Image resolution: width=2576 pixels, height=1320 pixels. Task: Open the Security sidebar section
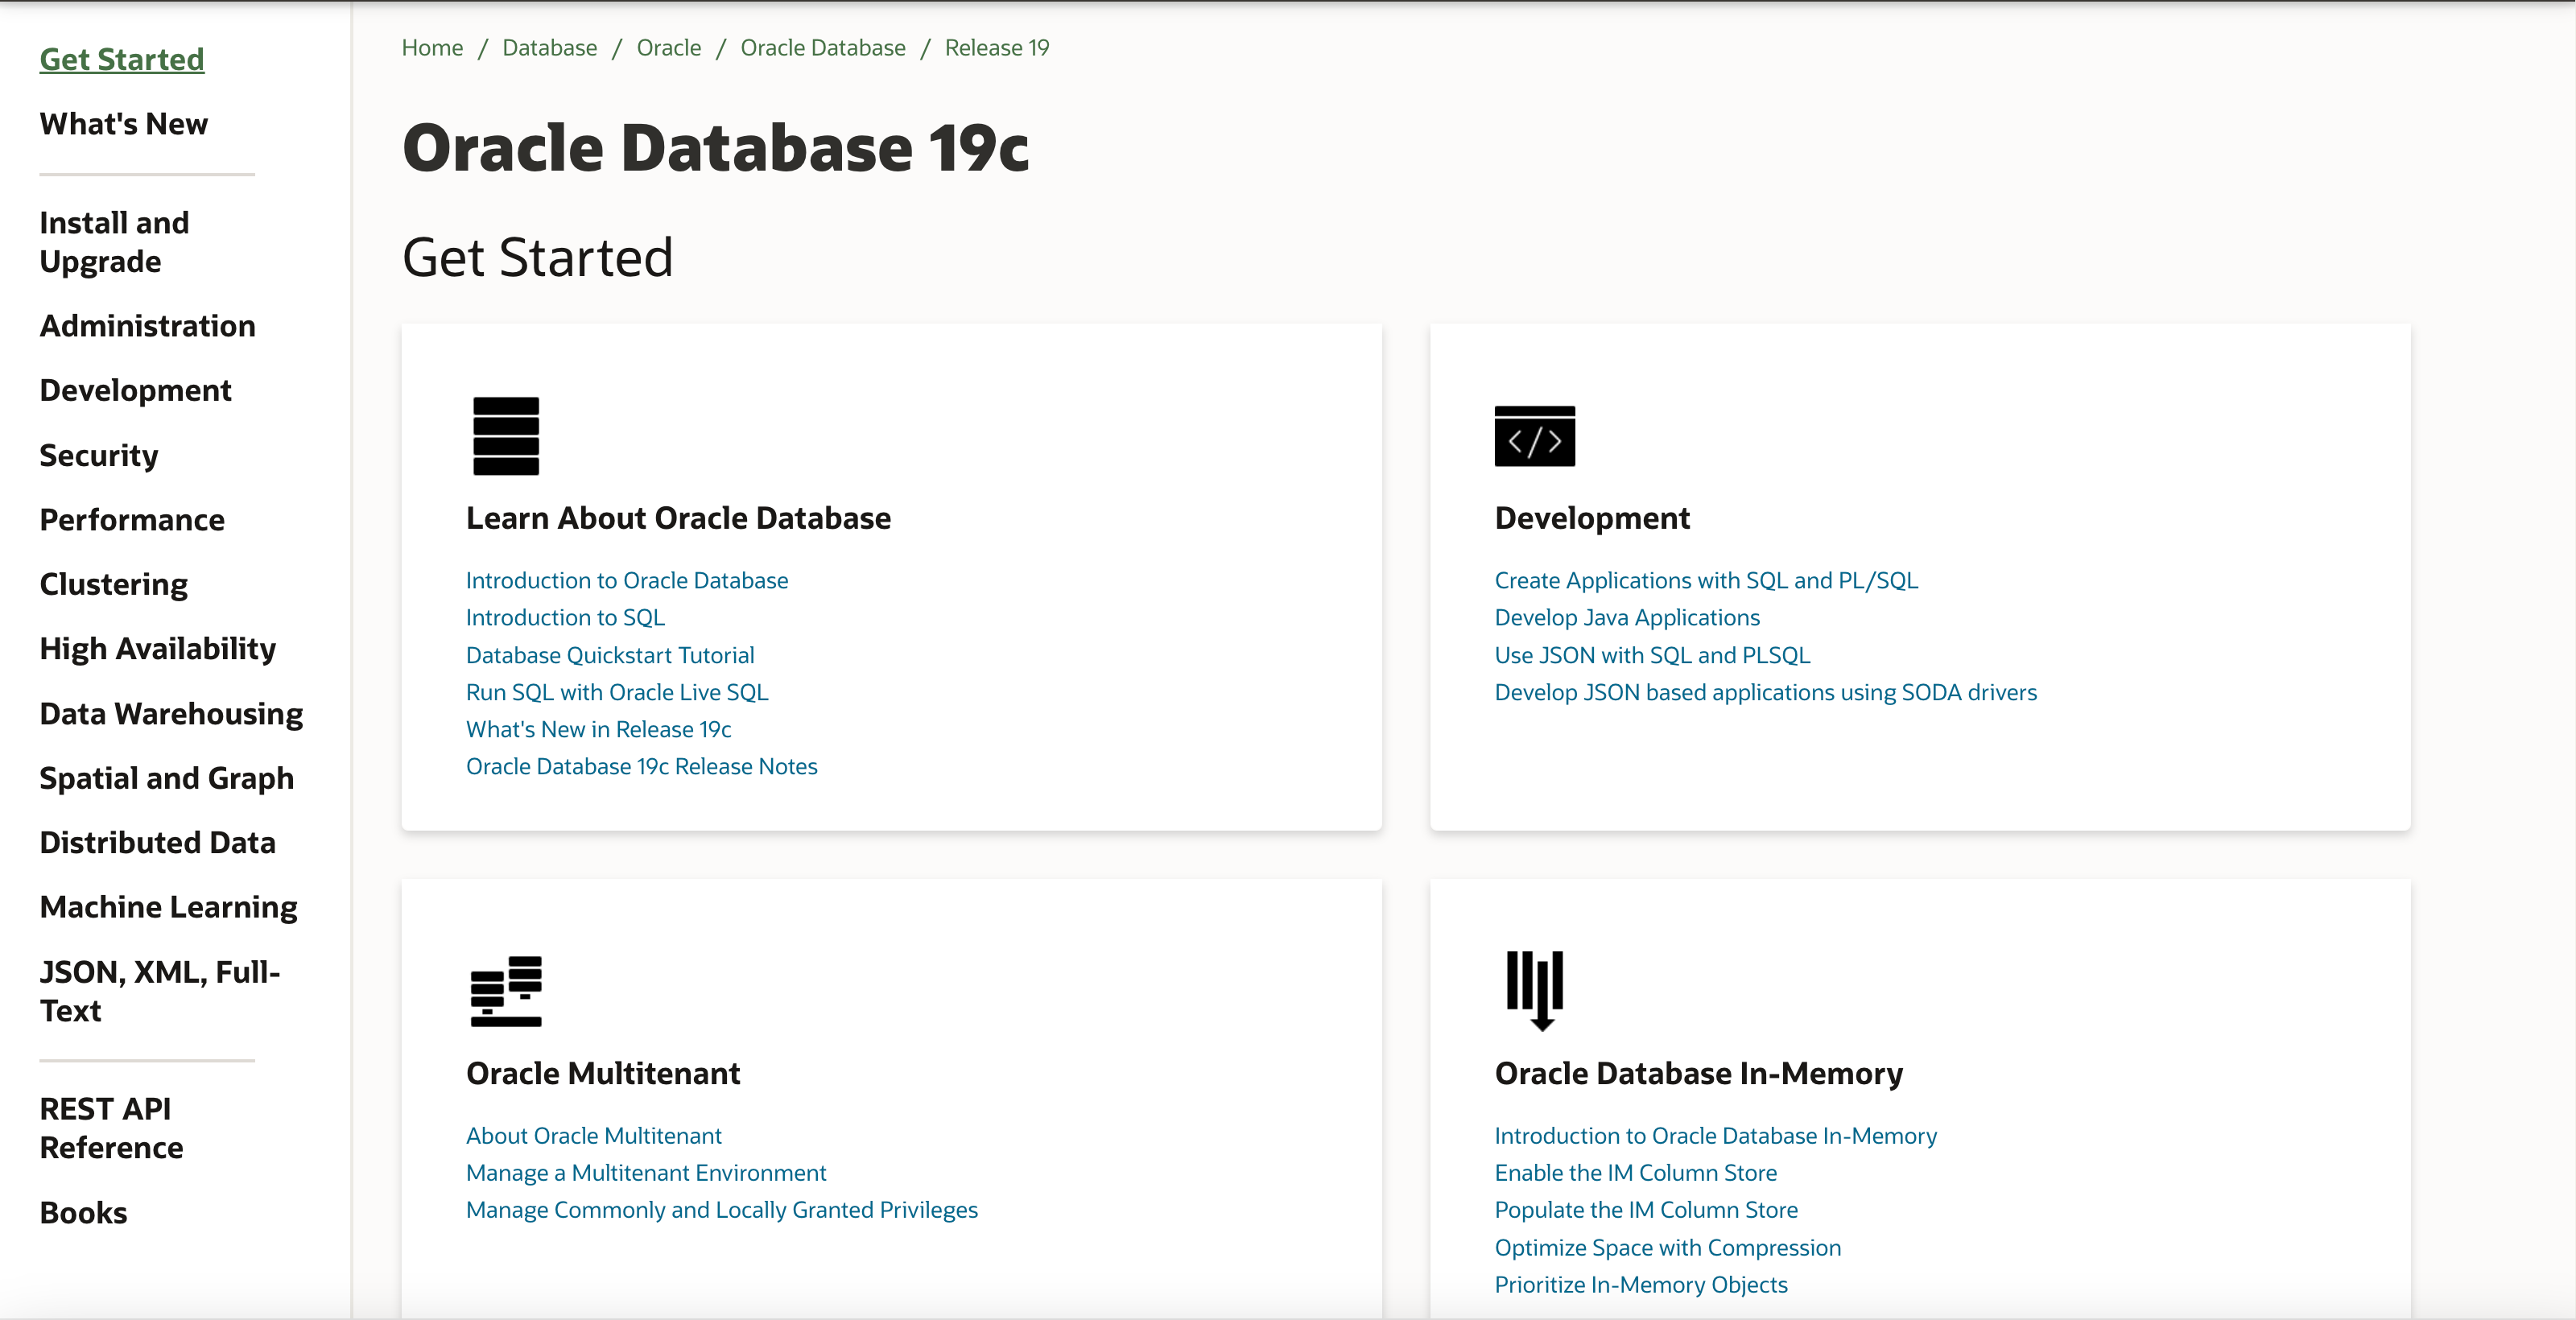pyautogui.click(x=98, y=455)
